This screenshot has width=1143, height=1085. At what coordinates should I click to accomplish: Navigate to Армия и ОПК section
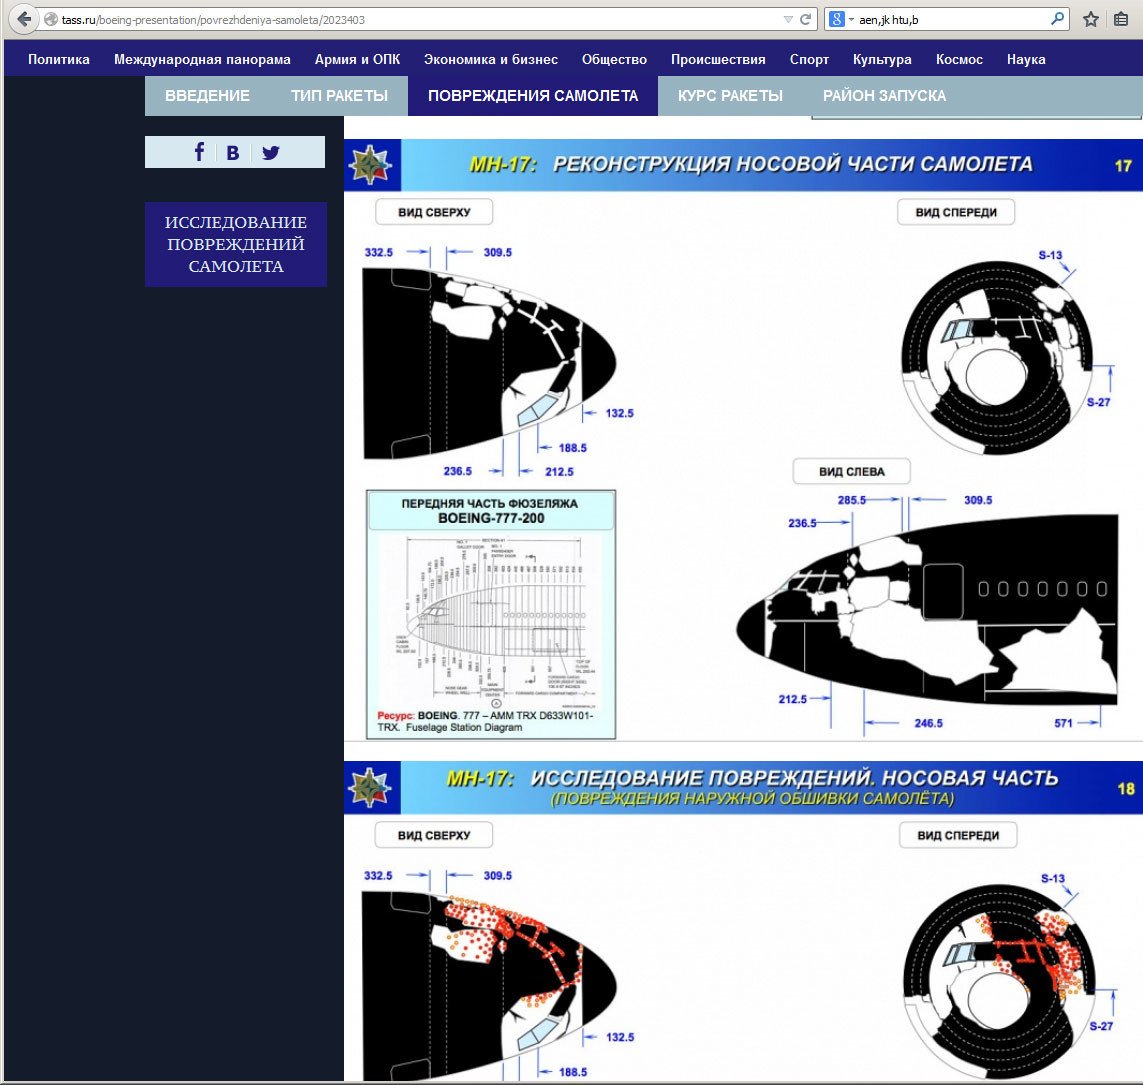(x=357, y=59)
